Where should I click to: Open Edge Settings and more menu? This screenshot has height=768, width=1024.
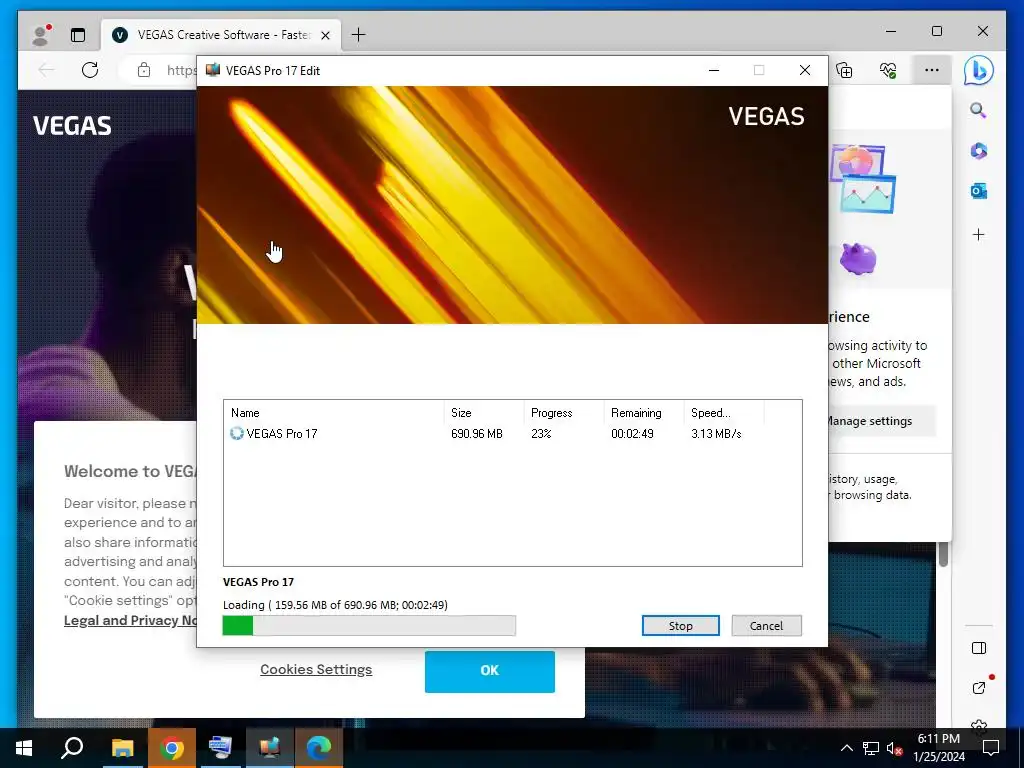click(932, 70)
